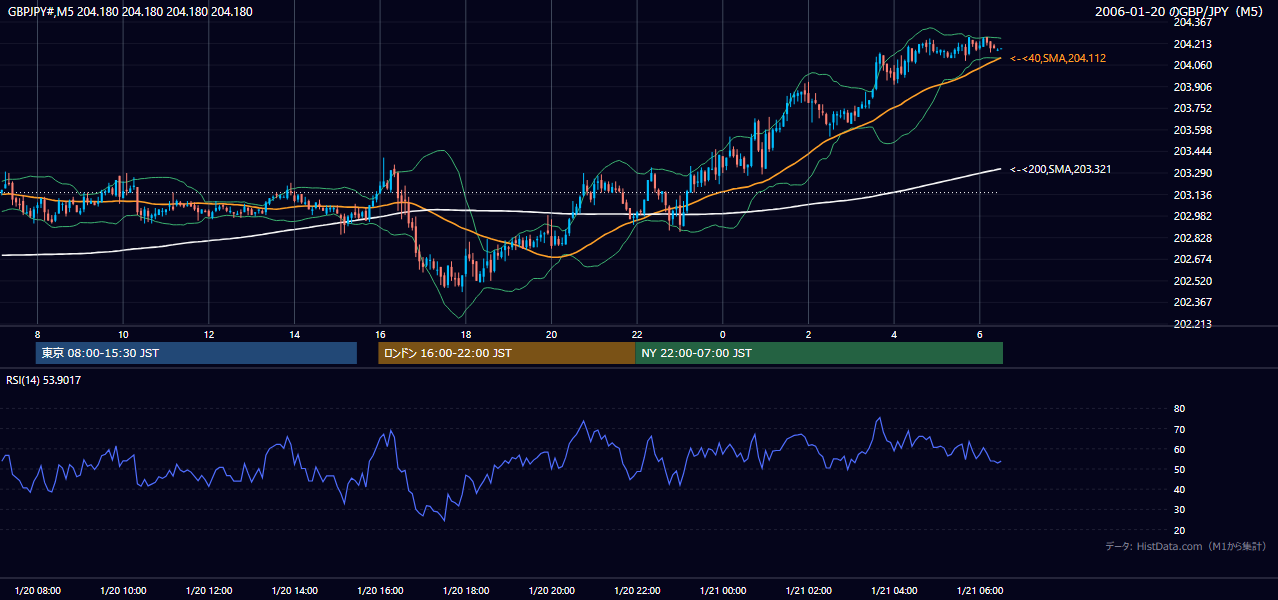1278x600 pixels.
Task: Click date label 1/20 20:00 at the bottom
Action: (x=552, y=591)
